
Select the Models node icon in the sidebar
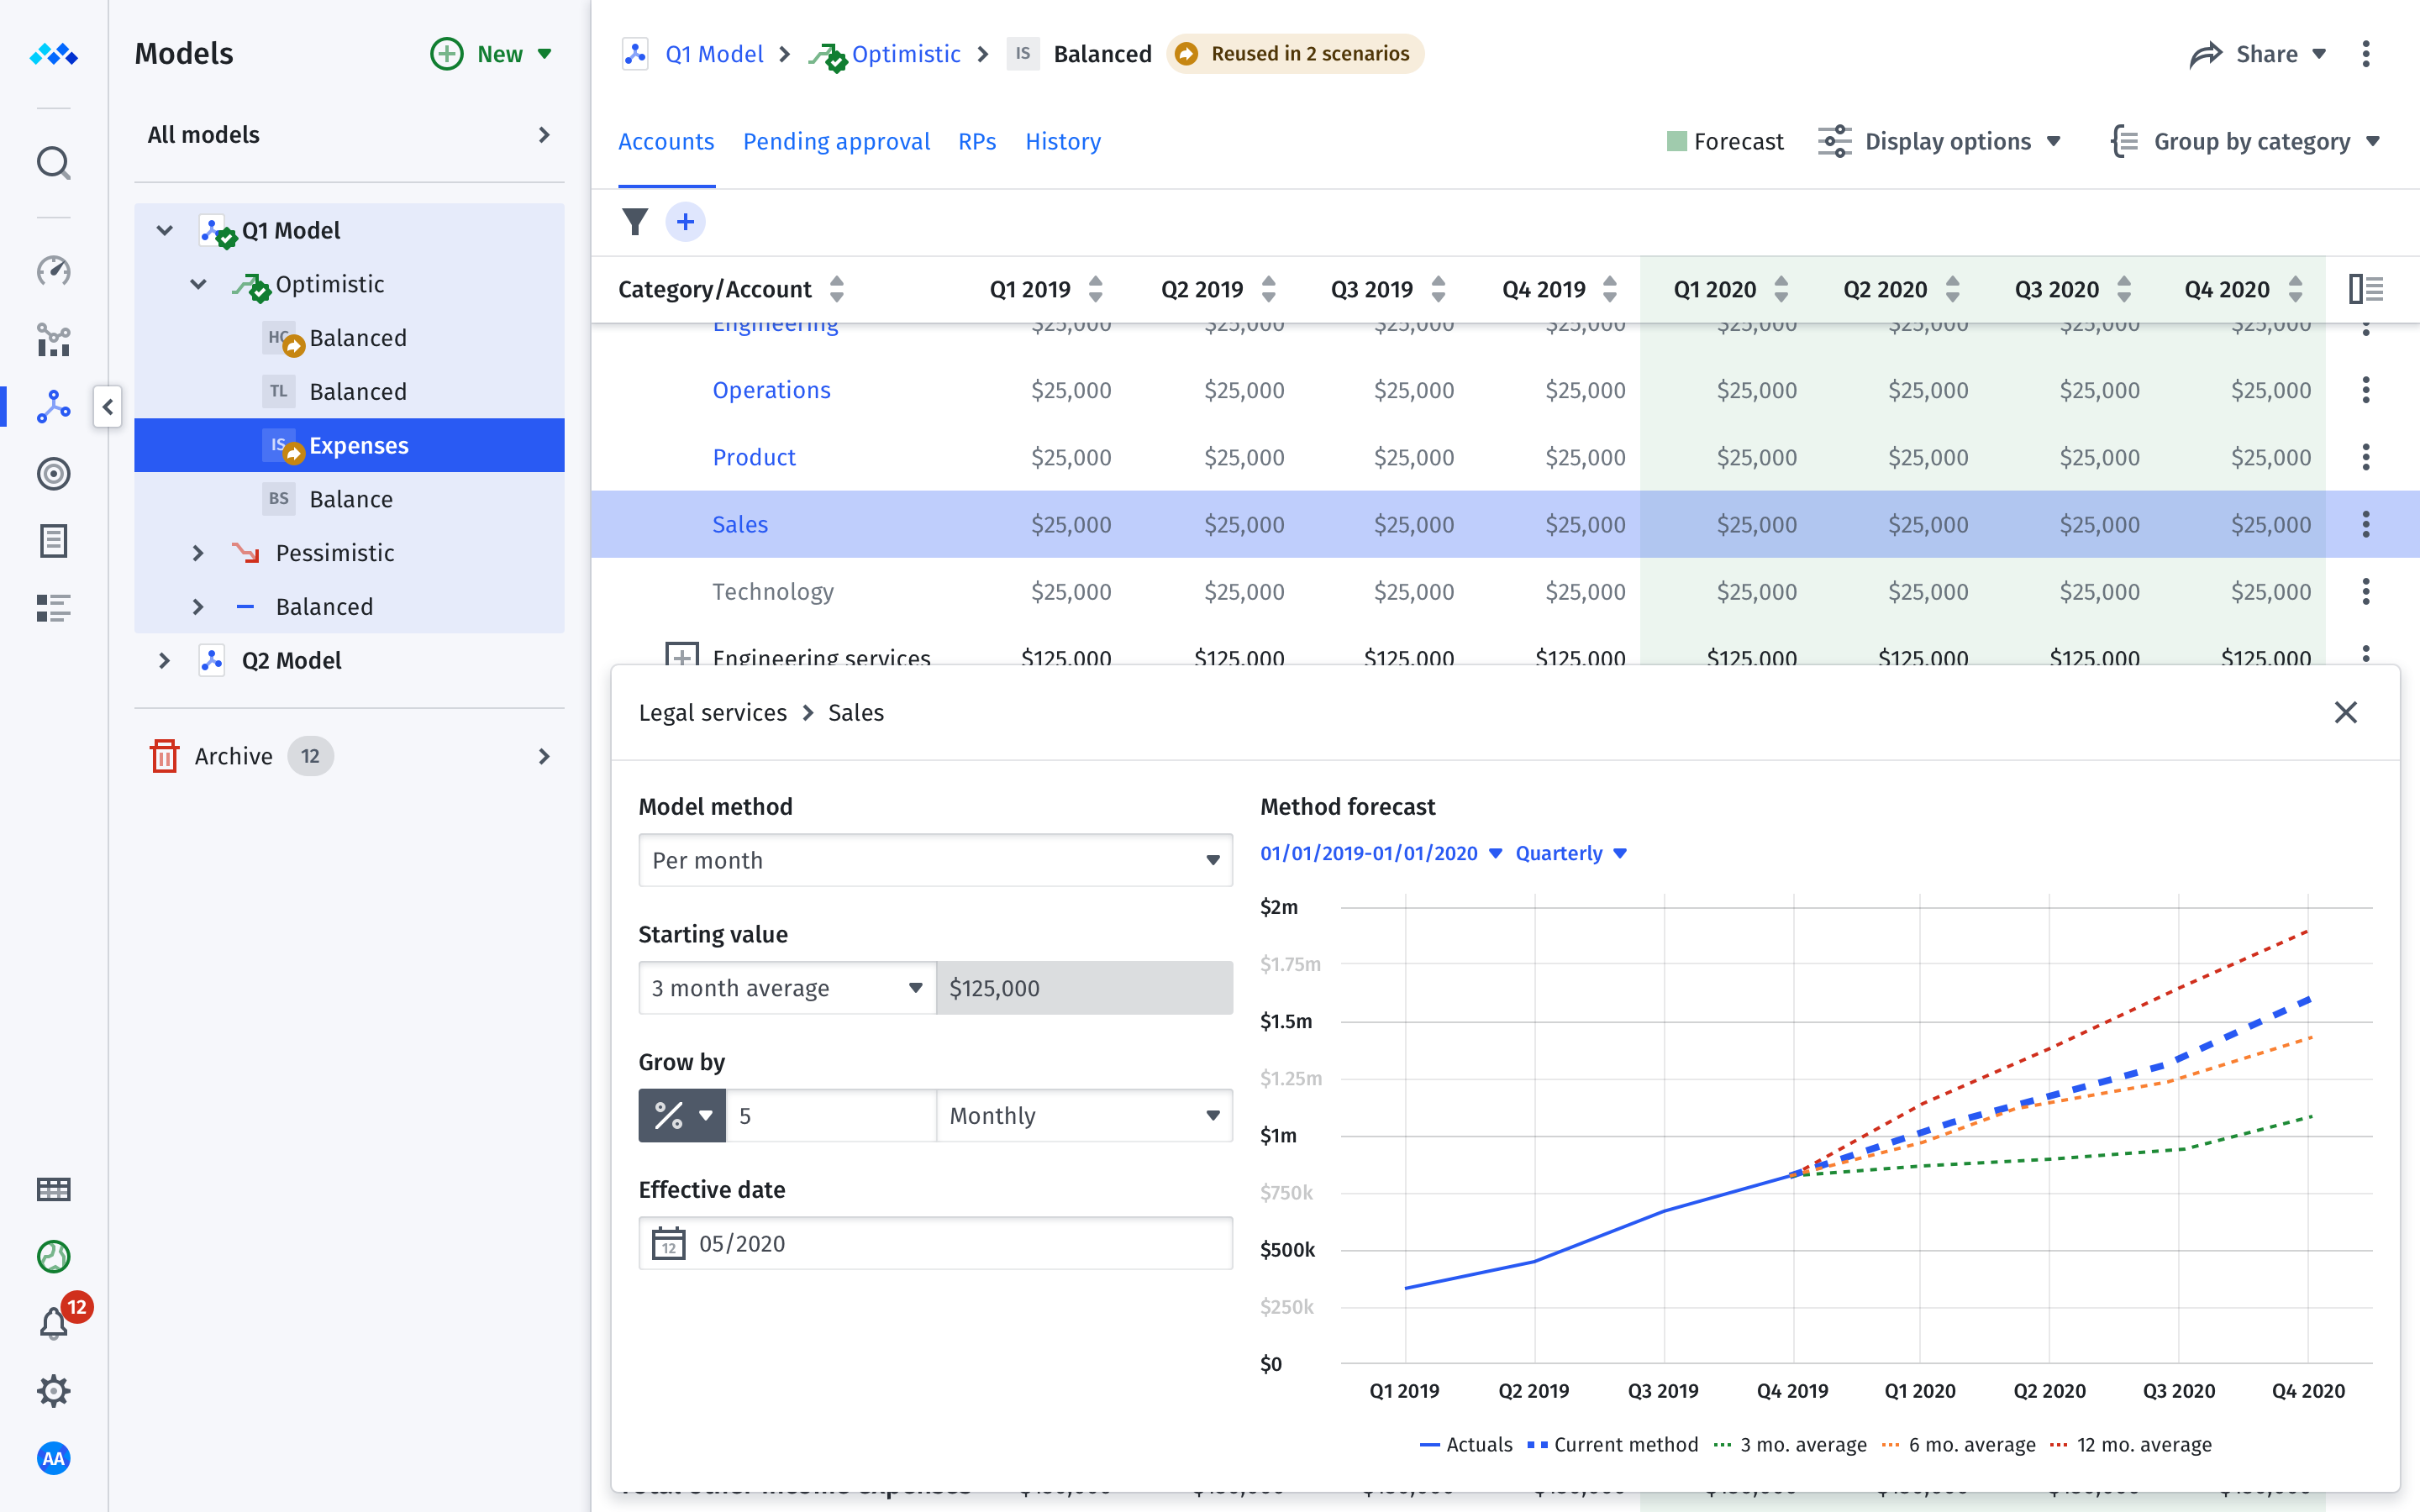point(53,406)
